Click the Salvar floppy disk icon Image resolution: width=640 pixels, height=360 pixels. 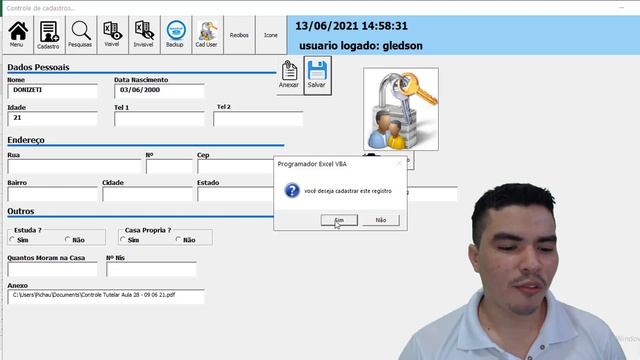point(317,75)
